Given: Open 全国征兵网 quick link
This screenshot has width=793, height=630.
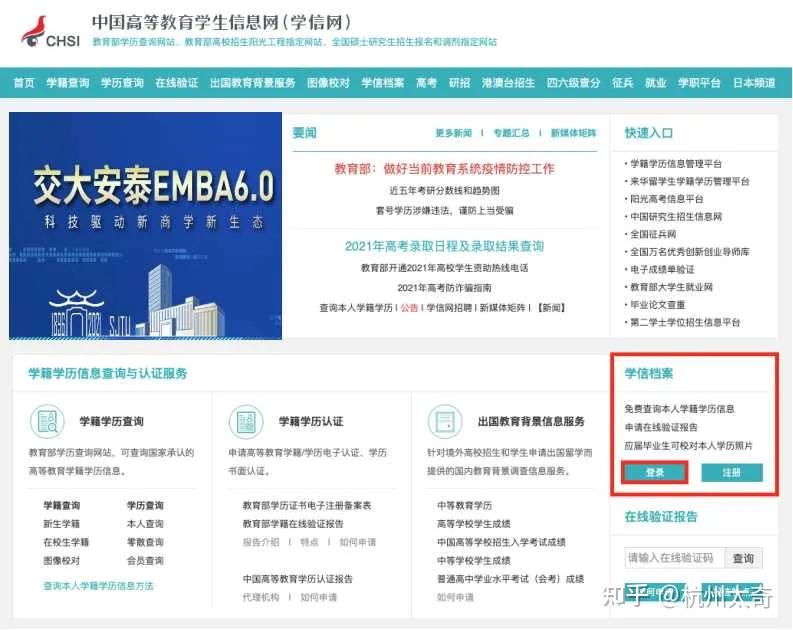Looking at the screenshot, I should tap(653, 234).
